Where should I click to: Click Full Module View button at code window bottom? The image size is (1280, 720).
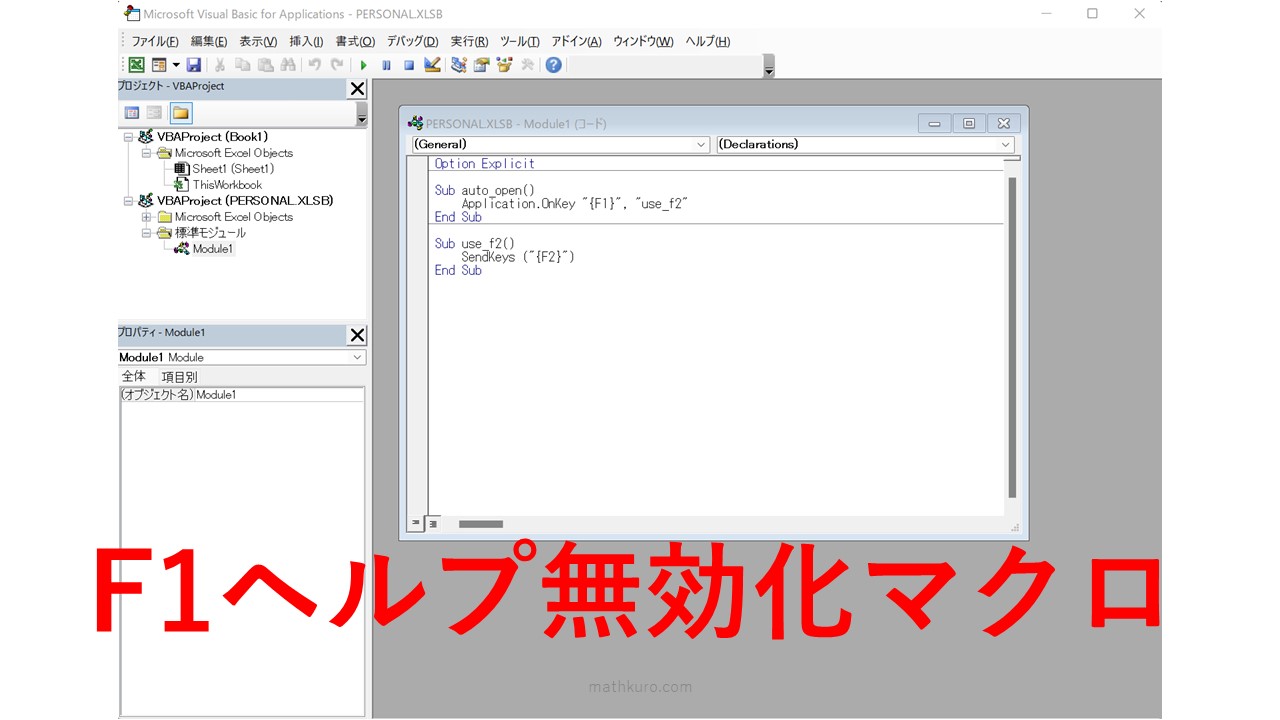tap(433, 523)
